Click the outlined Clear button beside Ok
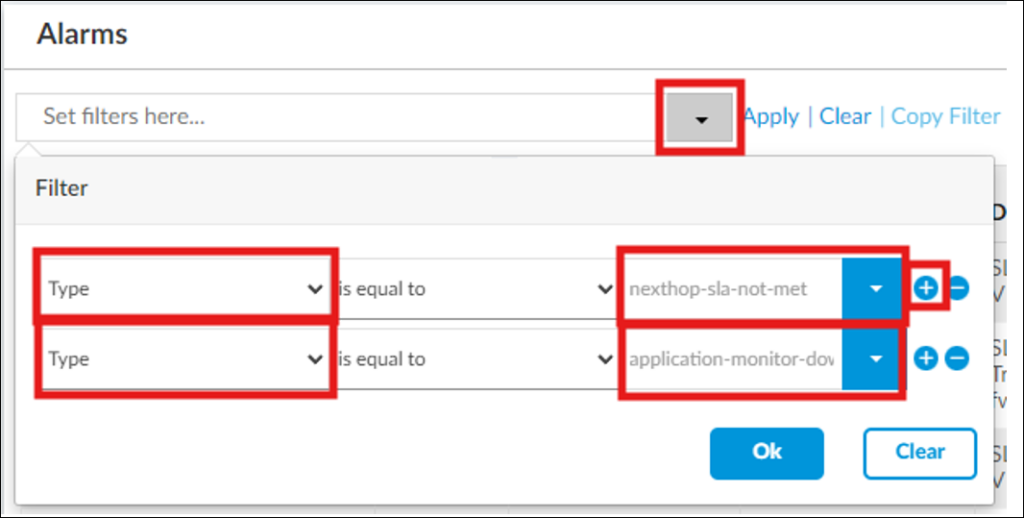The width and height of the screenshot is (1024, 518). [920, 453]
